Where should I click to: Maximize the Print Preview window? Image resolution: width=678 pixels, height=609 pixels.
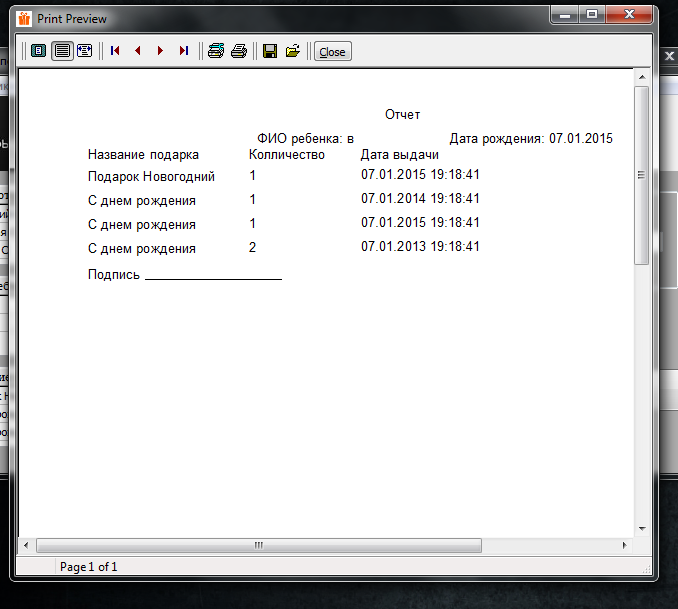pyautogui.click(x=592, y=15)
